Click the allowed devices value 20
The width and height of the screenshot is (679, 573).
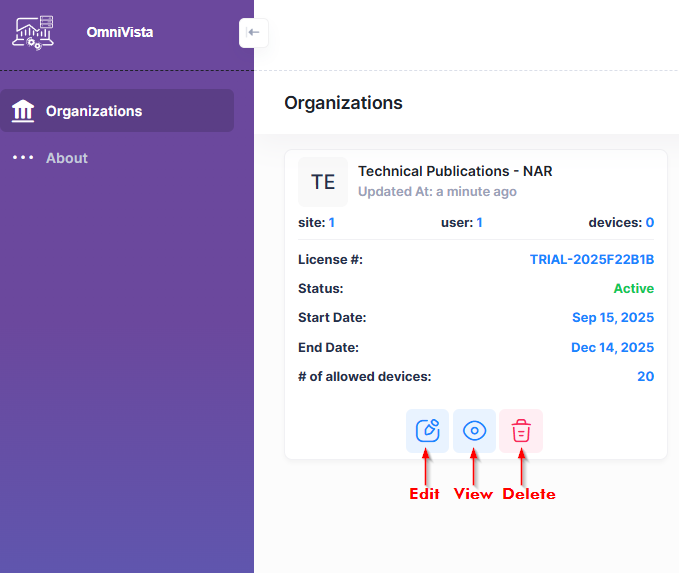click(645, 376)
